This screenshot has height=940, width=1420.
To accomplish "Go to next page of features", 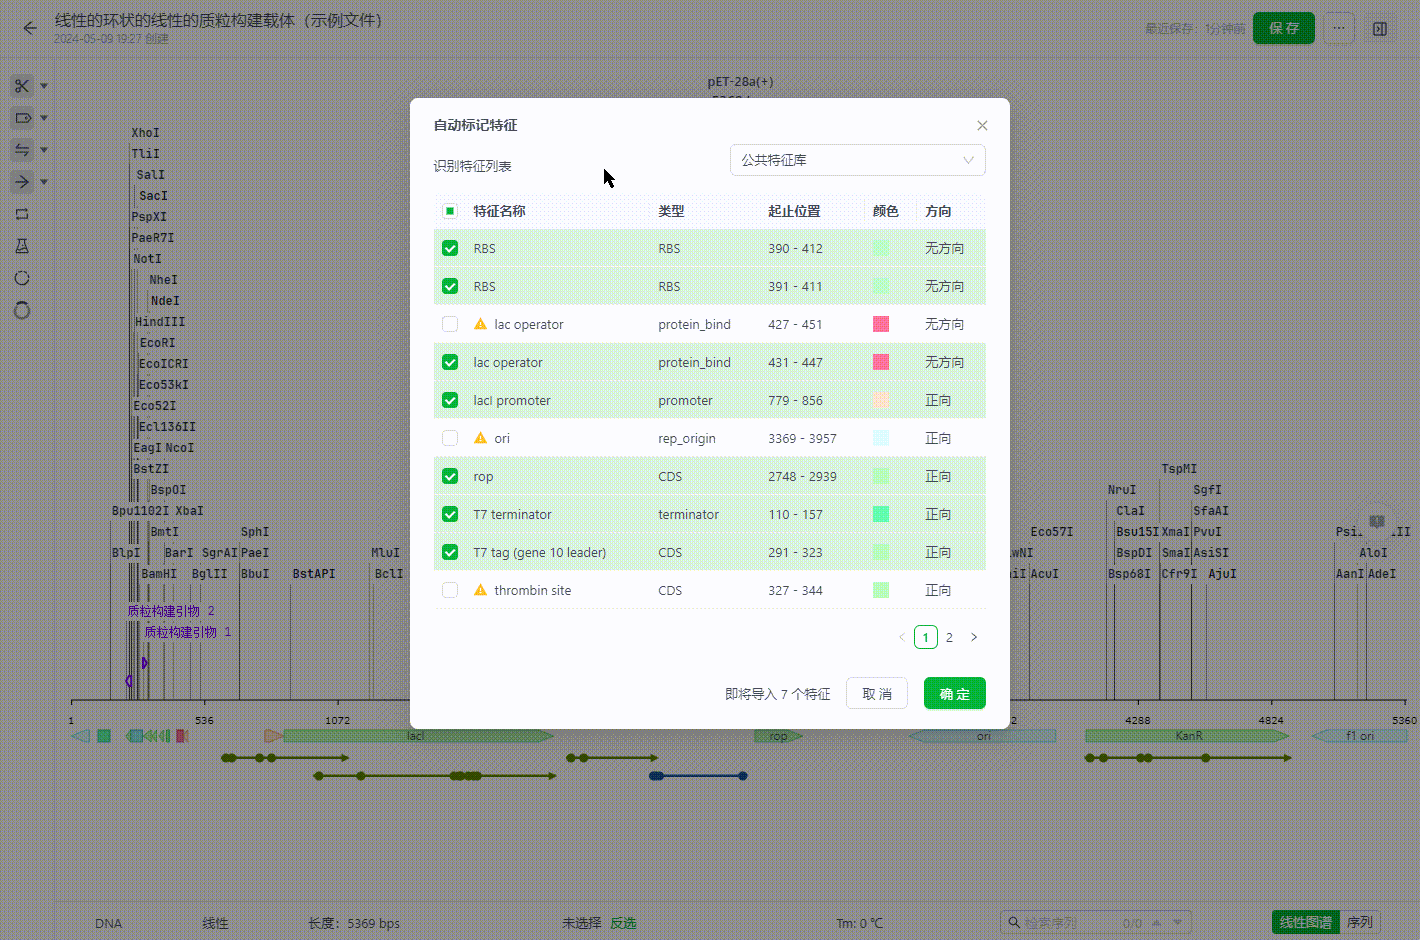I will point(974,637).
